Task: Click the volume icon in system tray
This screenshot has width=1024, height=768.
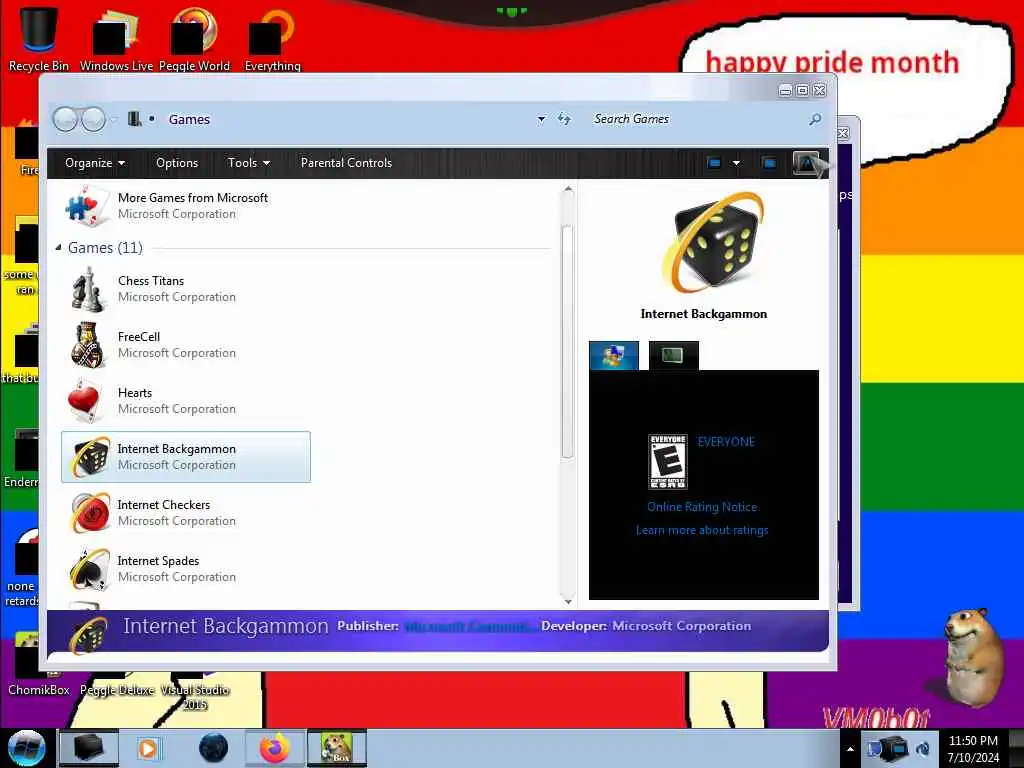Action: point(923,749)
